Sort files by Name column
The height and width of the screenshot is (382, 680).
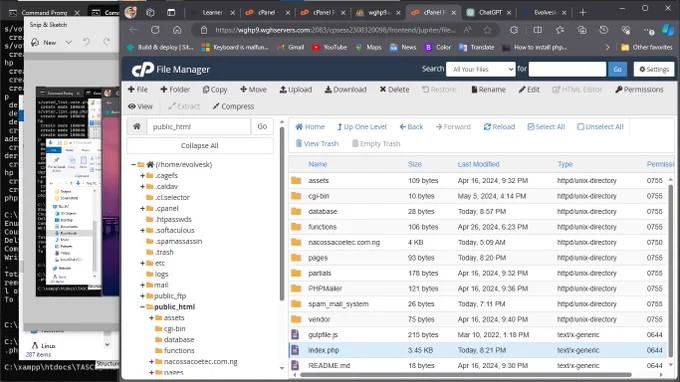coord(317,164)
